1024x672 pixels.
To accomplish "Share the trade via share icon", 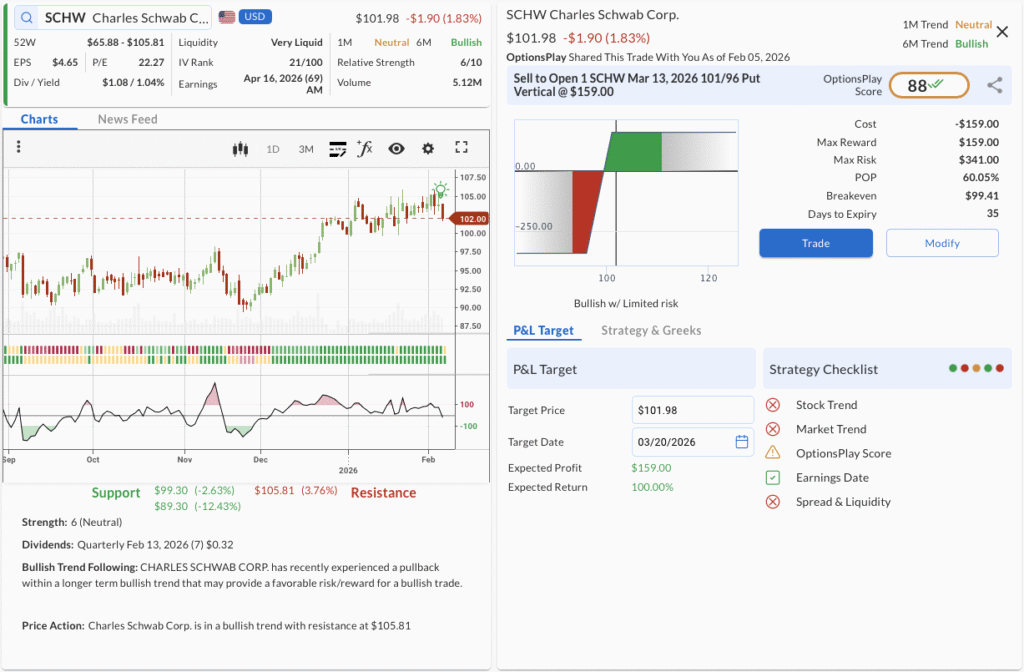I will click(x=994, y=85).
